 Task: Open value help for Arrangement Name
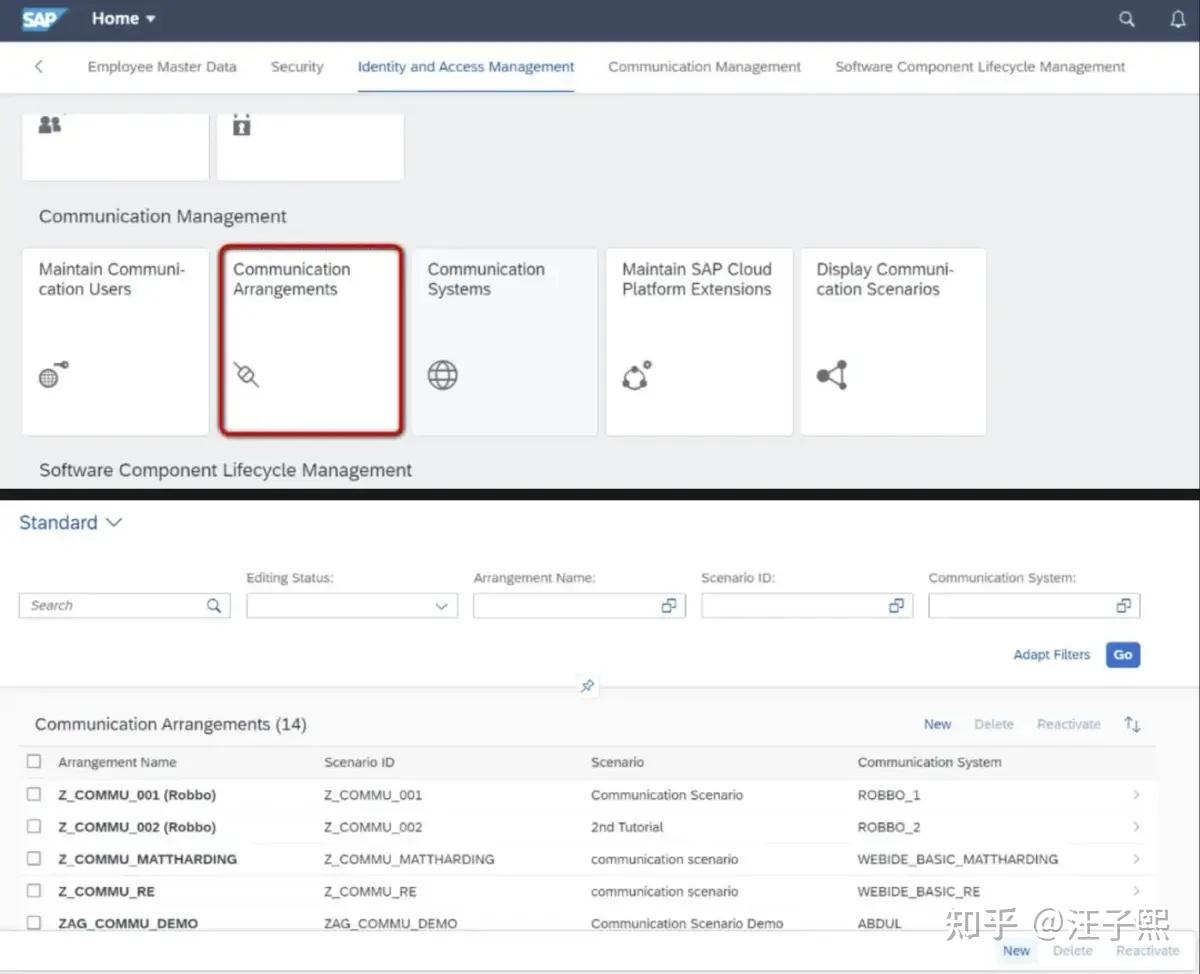pyautogui.click(x=669, y=606)
